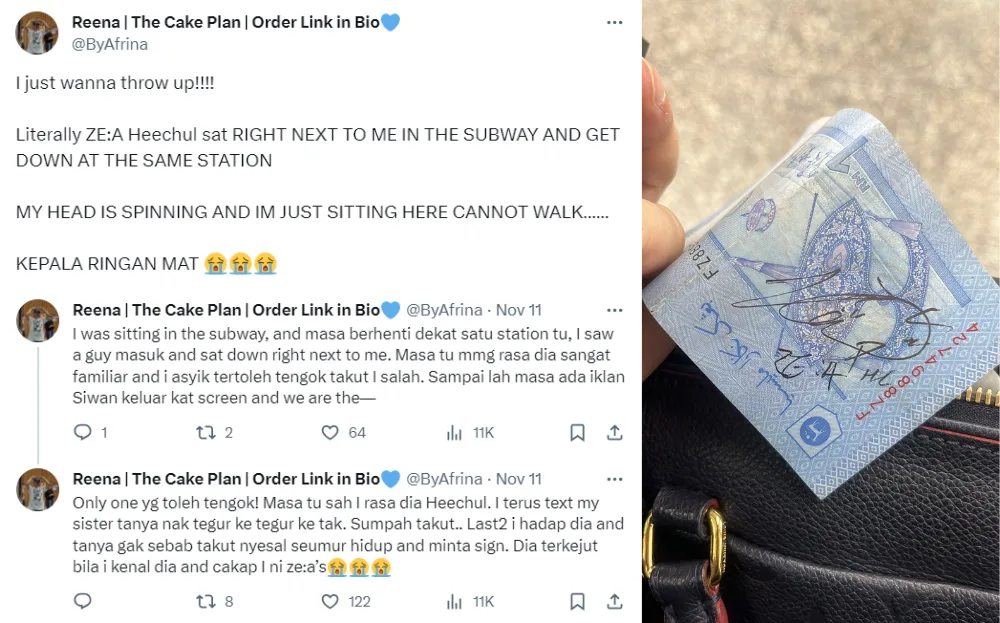Open the main tweet author's profile picture
The image size is (1000, 623).
(x=37, y=33)
